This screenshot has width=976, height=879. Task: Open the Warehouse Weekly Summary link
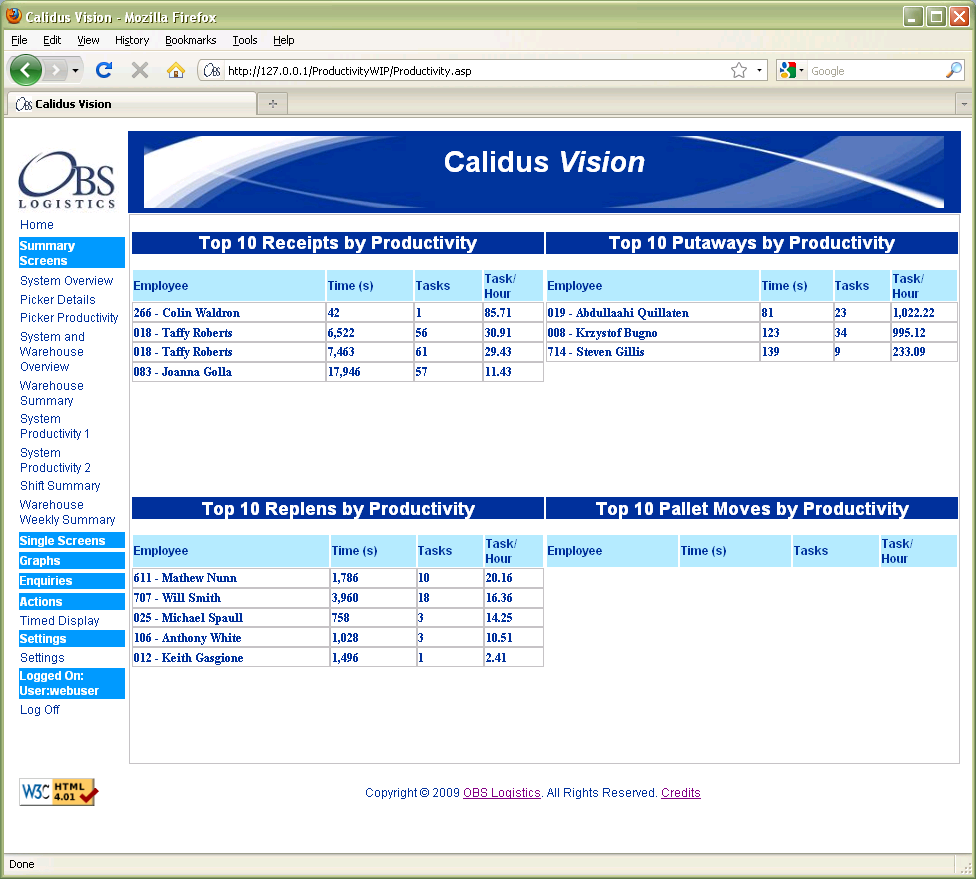pos(67,512)
